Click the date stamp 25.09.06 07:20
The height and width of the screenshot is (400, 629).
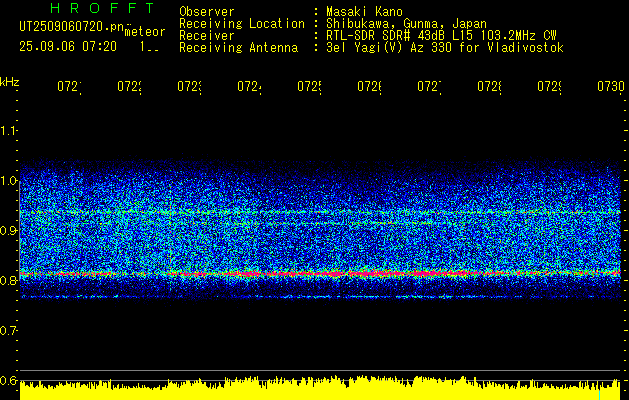point(68,47)
